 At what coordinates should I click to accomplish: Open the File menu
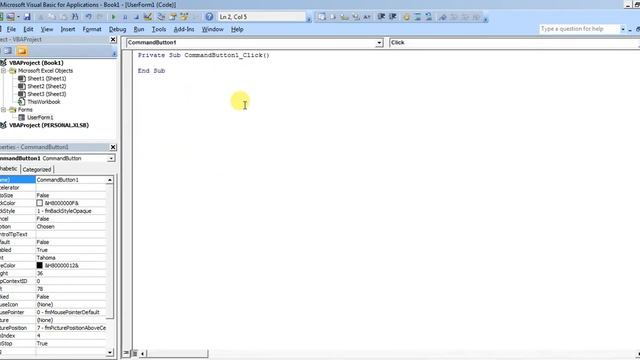[x=11, y=29]
